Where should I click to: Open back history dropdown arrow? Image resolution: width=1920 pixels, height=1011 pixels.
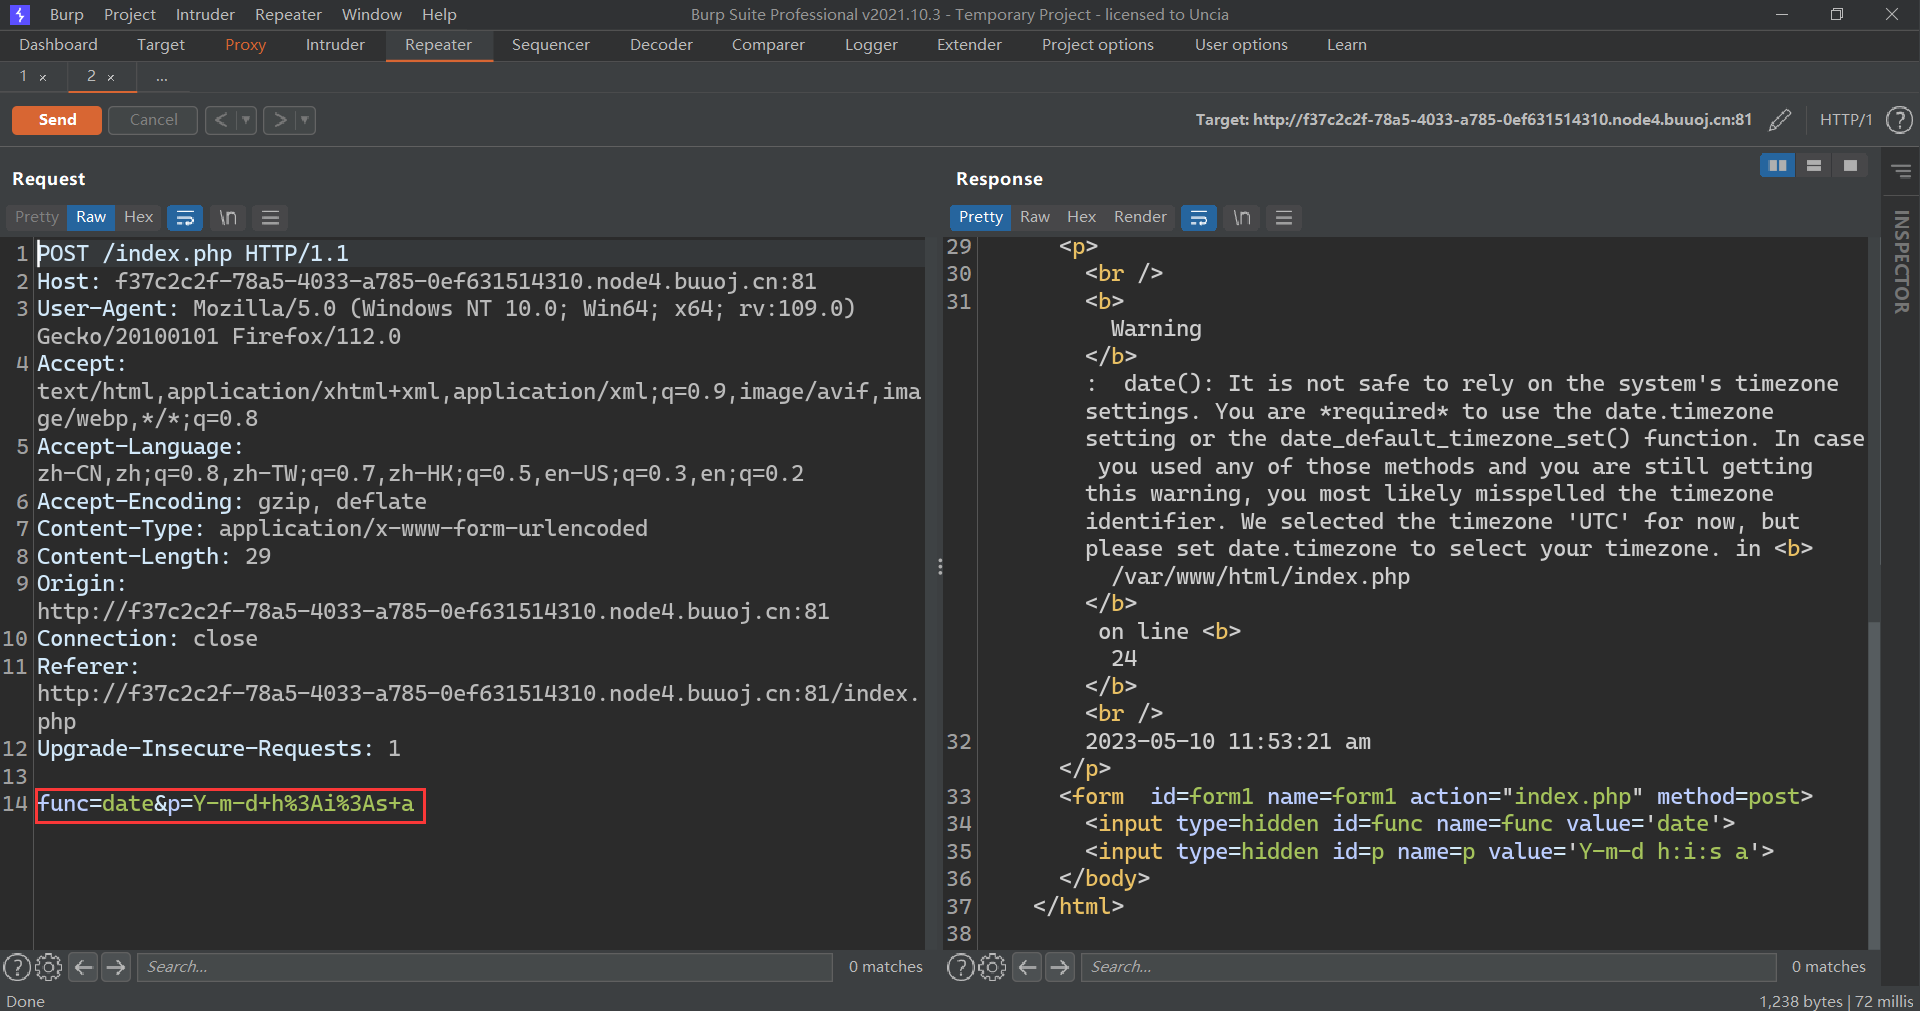click(x=246, y=120)
